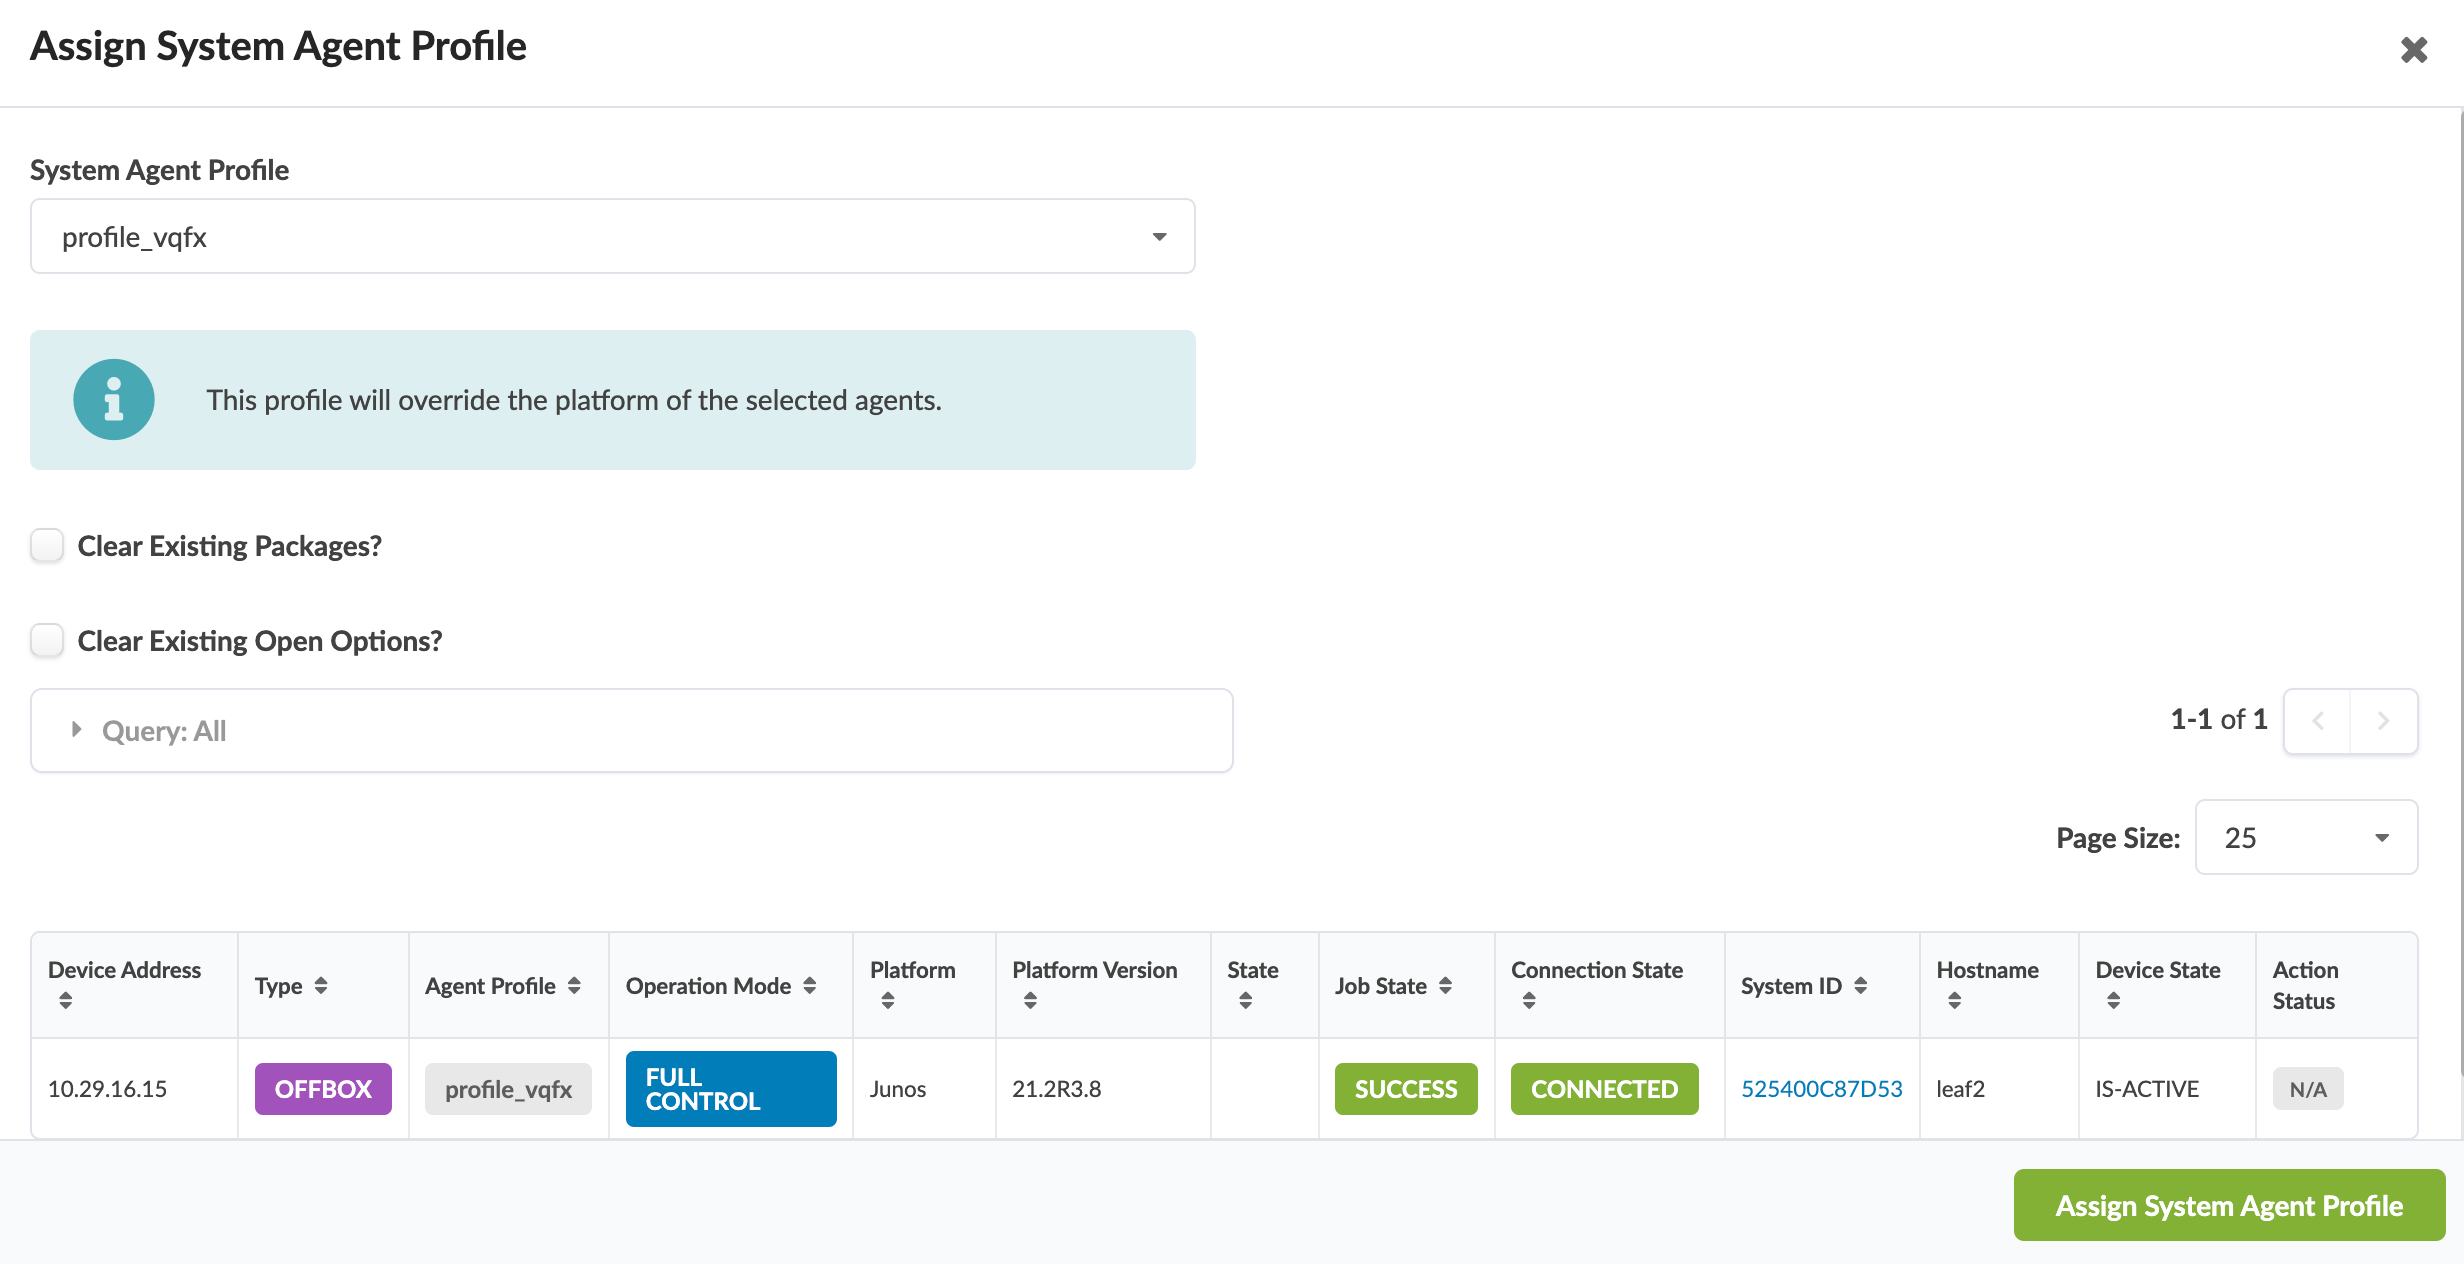Close the Assign System Agent Profile dialog

coord(2414,49)
